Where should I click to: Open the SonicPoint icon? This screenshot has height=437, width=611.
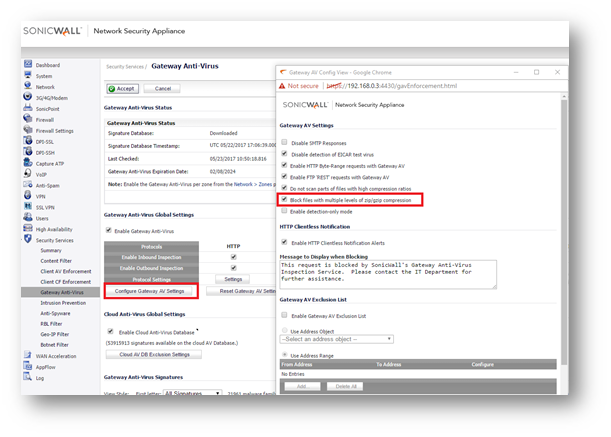coord(28,108)
